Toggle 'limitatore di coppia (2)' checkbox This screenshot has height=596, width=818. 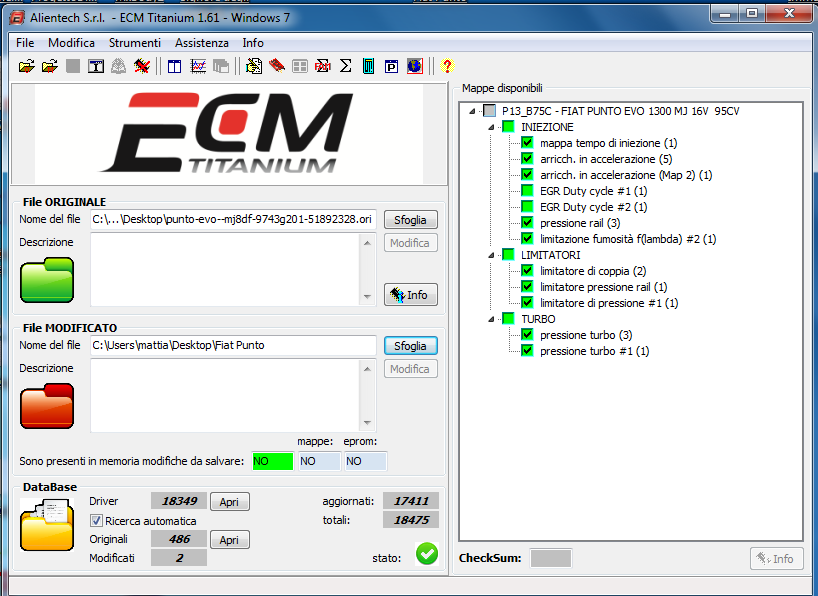coord(527,270)
